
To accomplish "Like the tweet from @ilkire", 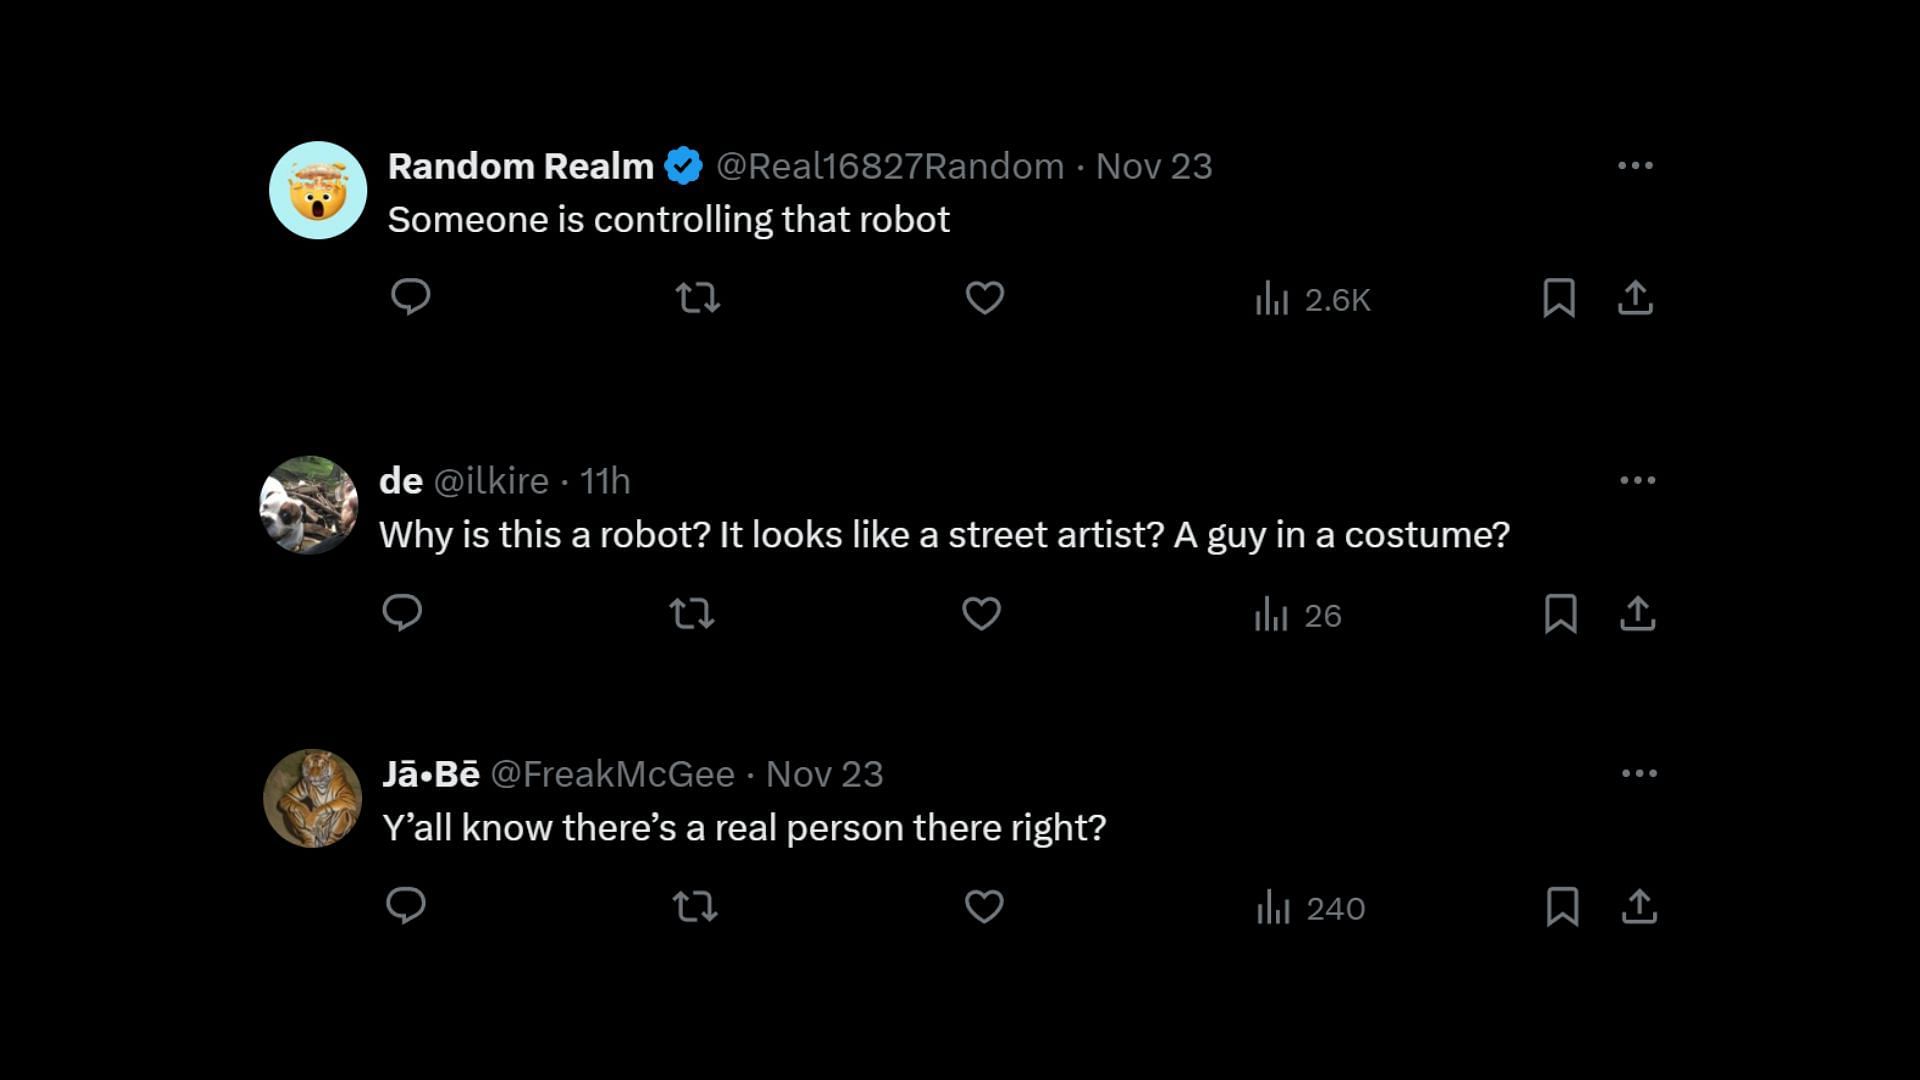I will point(981,613).
